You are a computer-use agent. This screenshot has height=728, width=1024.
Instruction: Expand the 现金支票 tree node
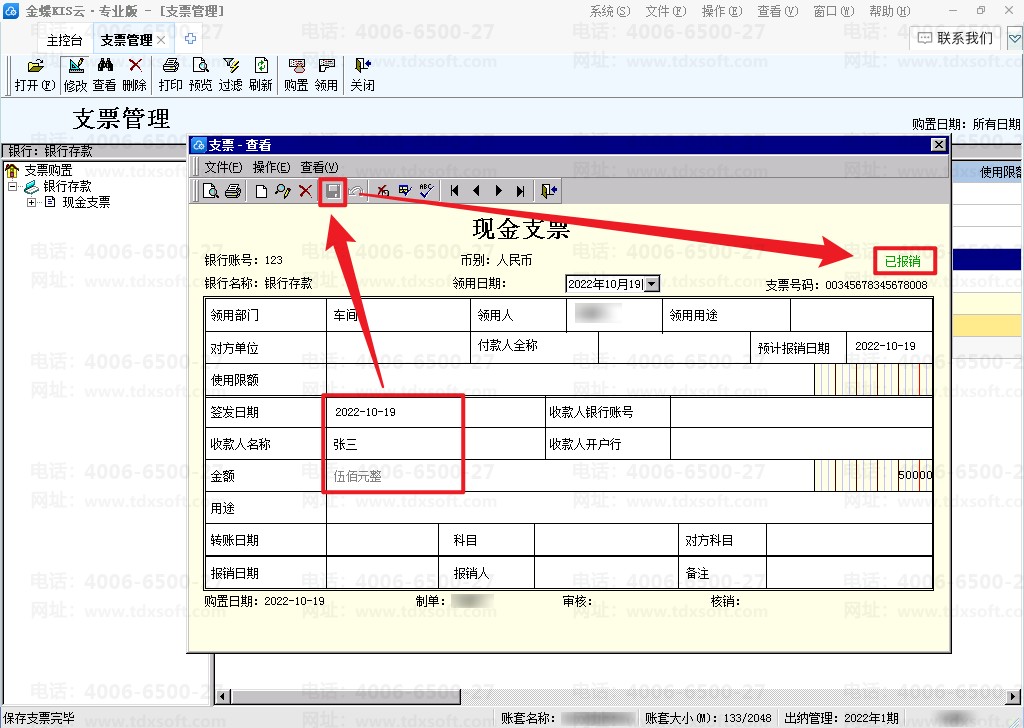pyautogui.click(x=31, y=202)
